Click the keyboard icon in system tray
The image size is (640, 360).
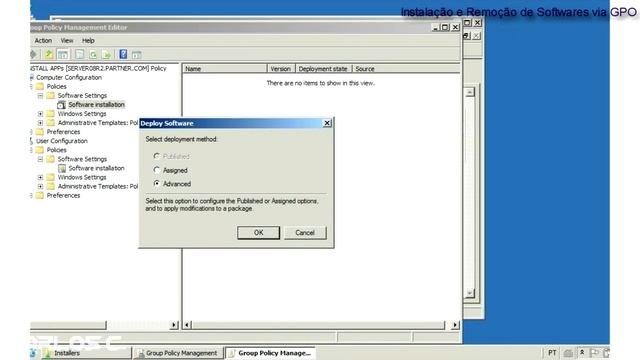[x=568, y=353]
